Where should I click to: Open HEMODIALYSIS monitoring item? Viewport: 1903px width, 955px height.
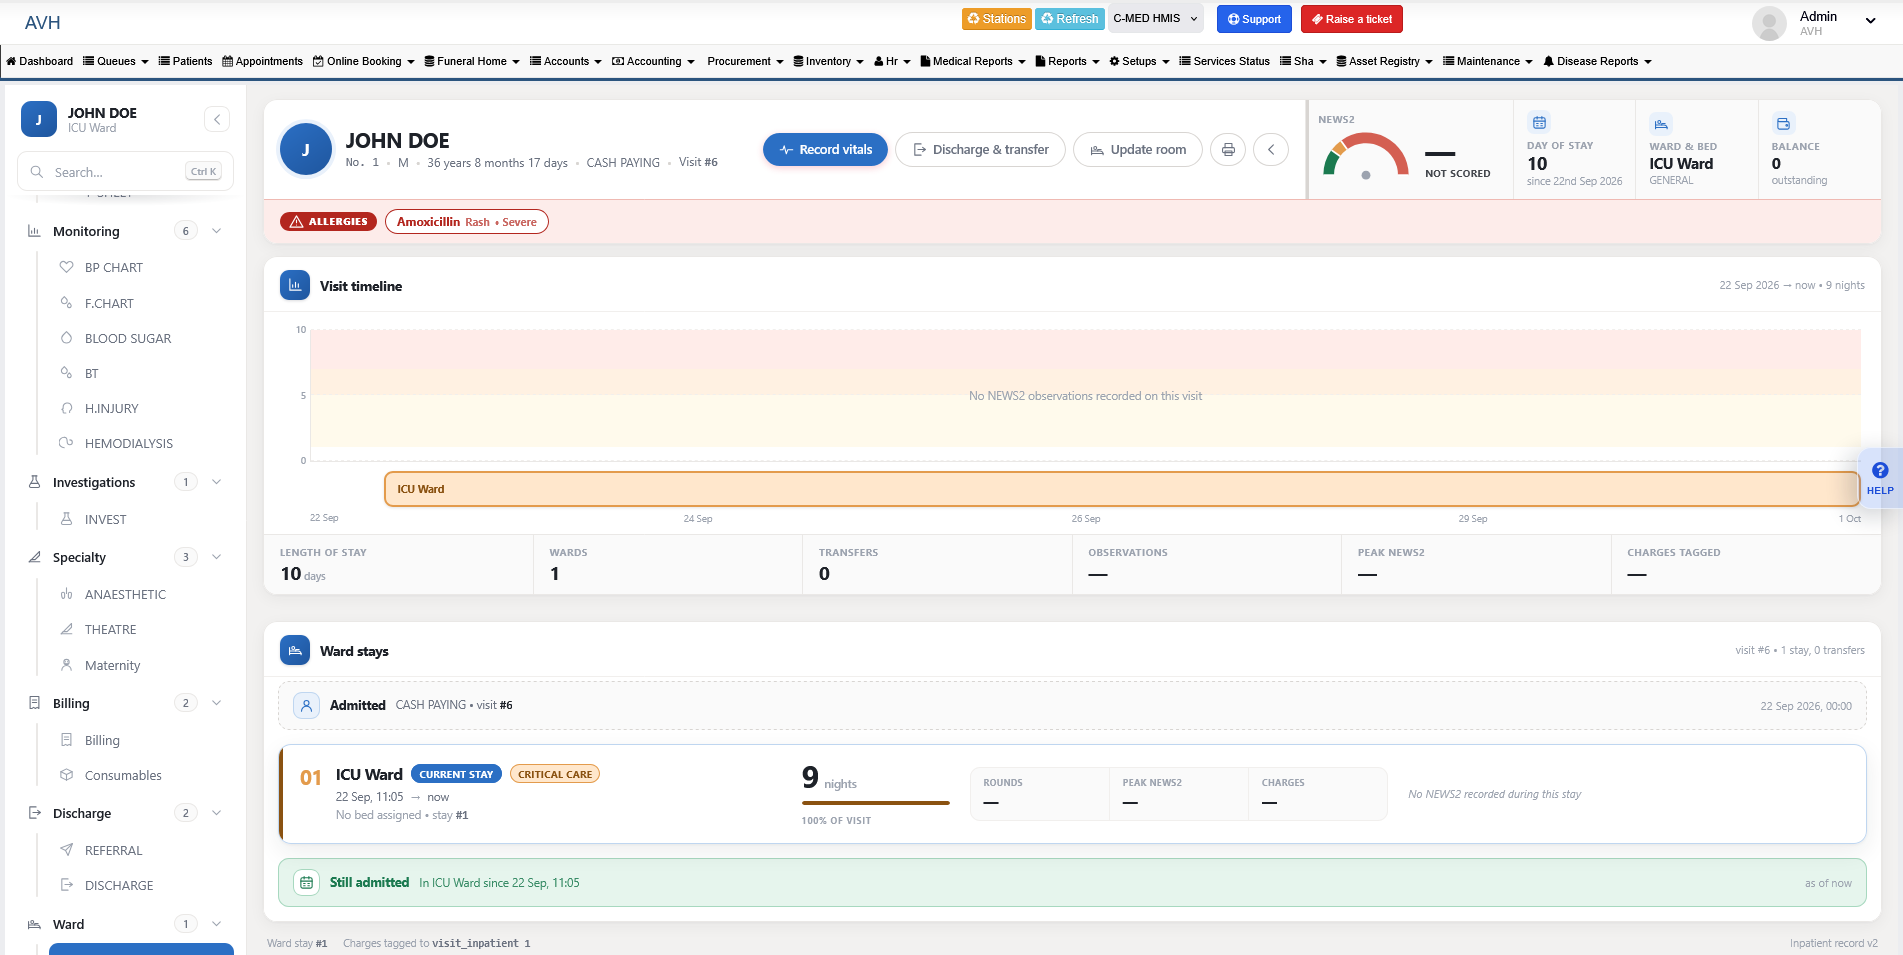(128, 443)
